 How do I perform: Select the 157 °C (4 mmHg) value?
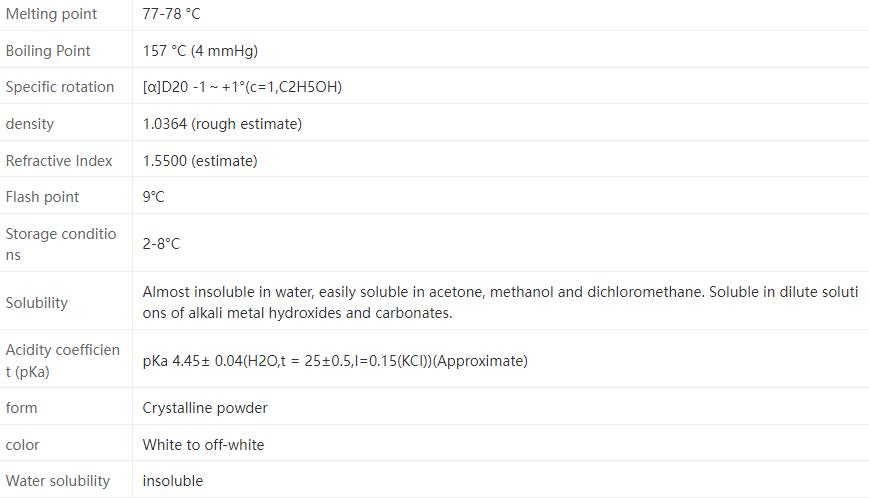200,51
